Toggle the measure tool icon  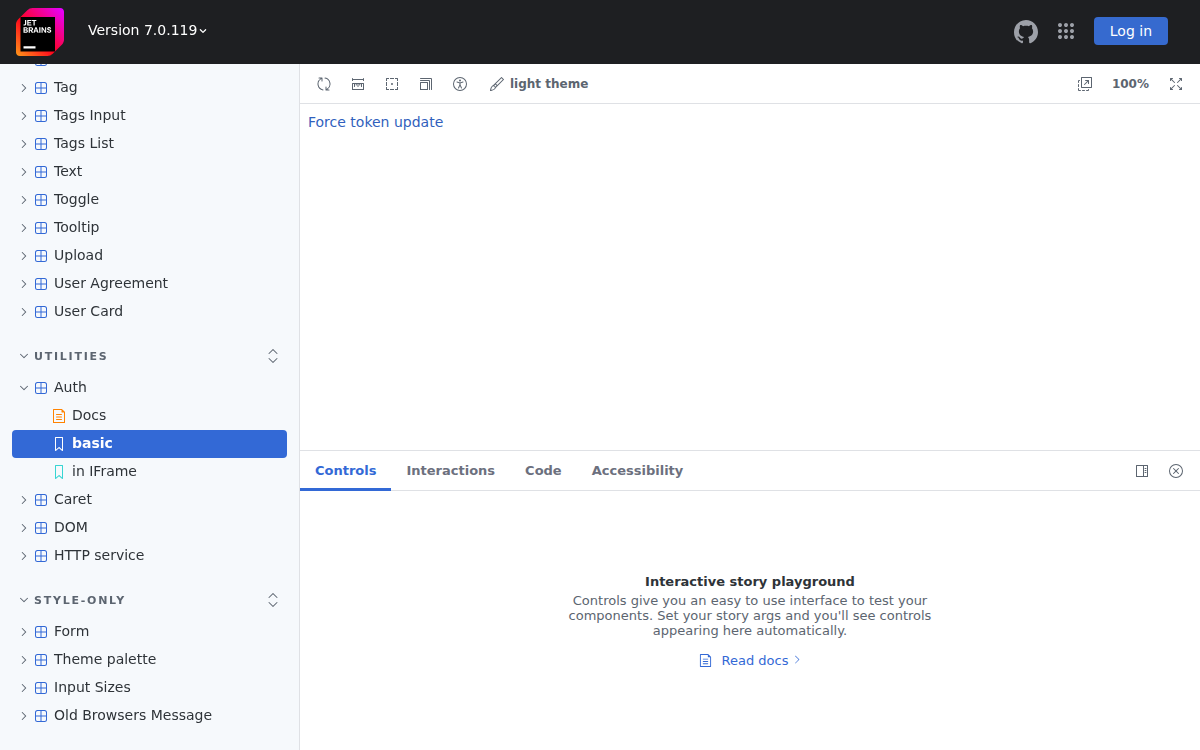[358, 84]
